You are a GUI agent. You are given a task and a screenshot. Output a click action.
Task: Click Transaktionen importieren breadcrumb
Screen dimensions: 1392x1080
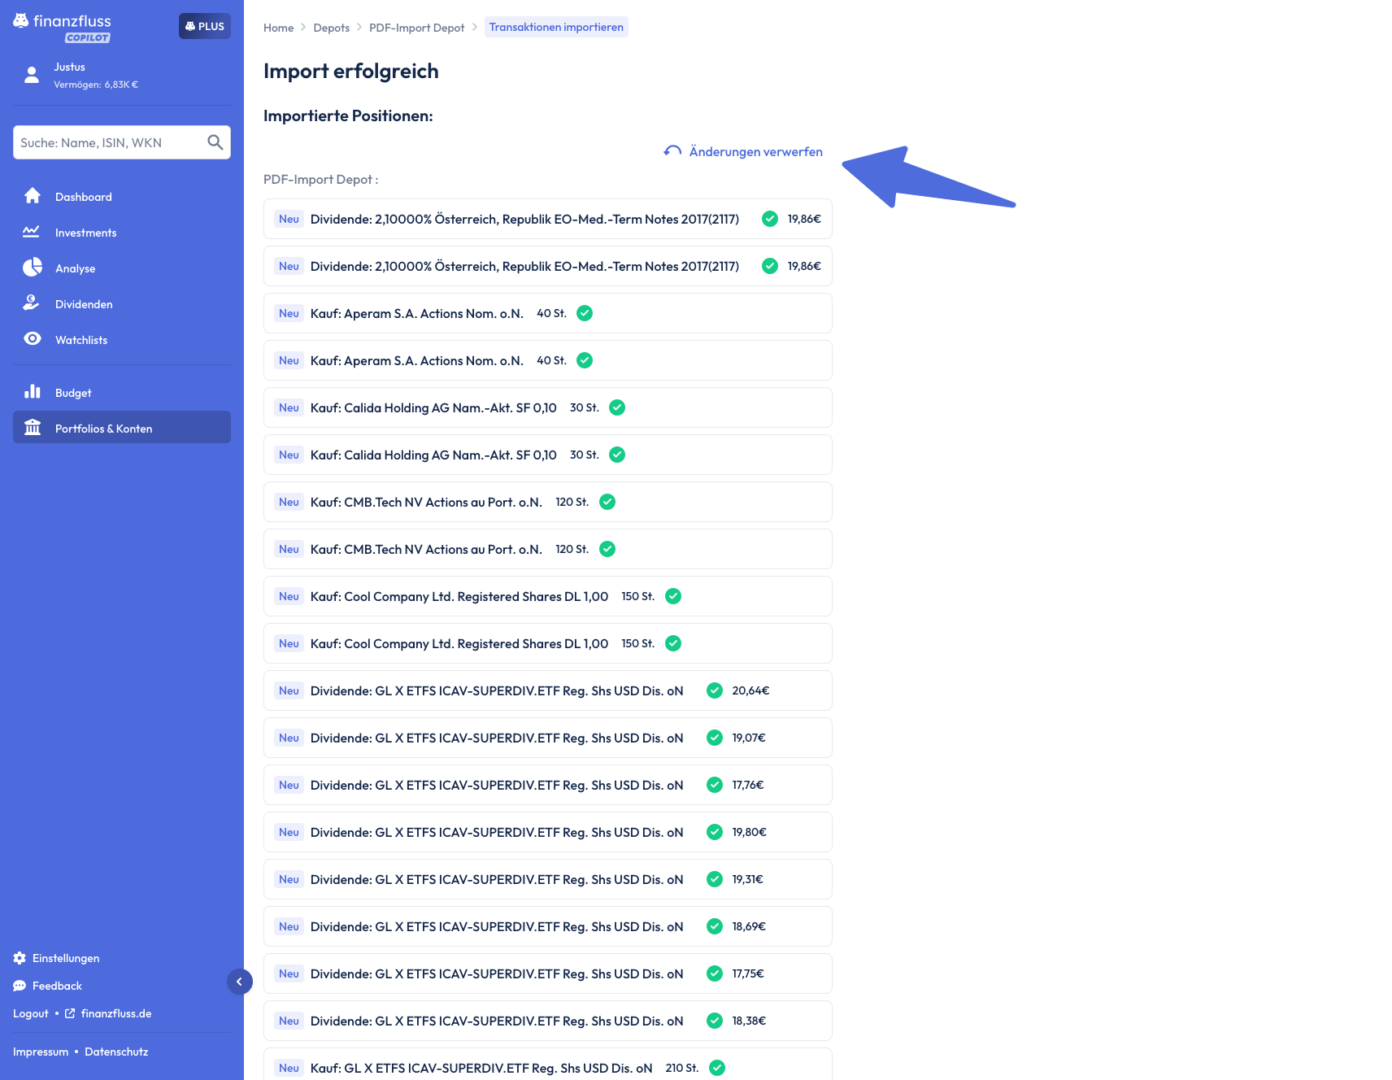[x=556, y=27]
